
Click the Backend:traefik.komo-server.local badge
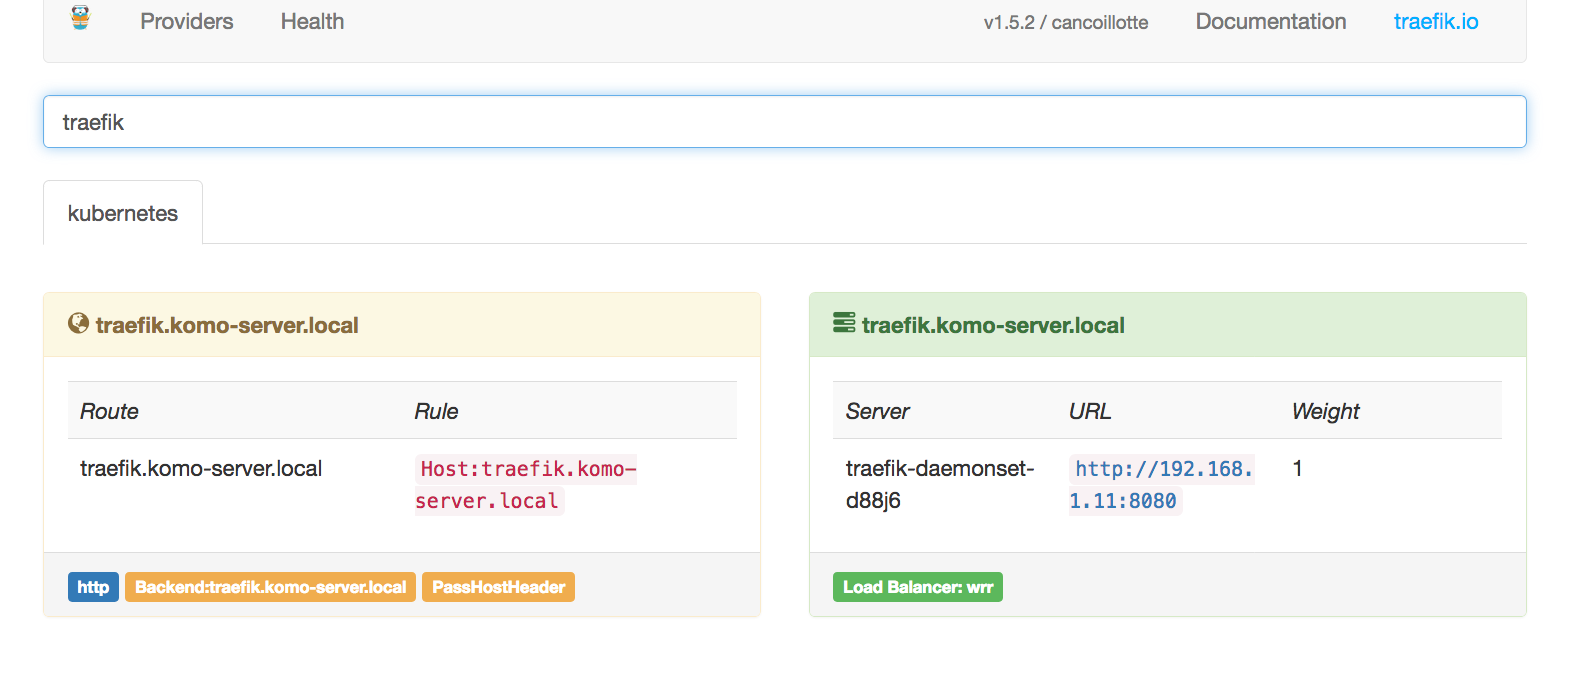[270, 587]
